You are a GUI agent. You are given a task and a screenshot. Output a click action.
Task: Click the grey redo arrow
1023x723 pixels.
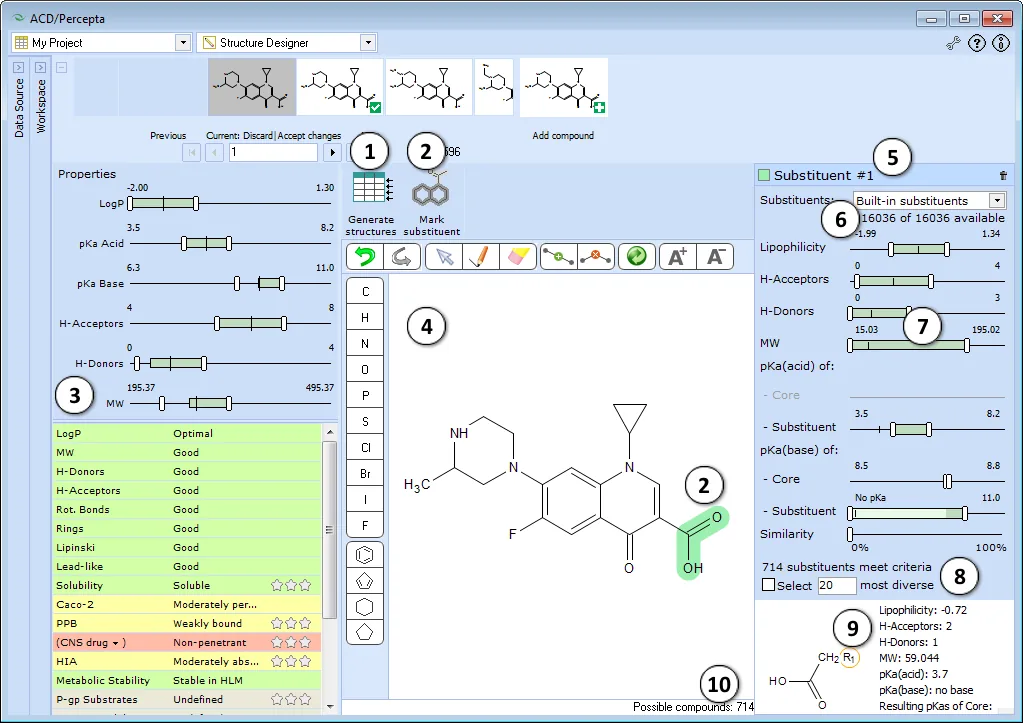[x=402, y=256]
